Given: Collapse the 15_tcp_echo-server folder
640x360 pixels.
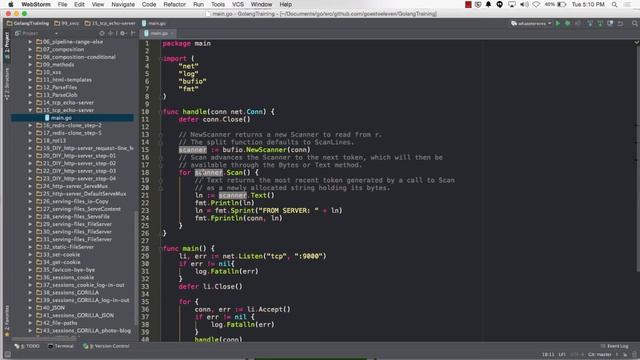Looking at the screenshot, I should pos(30,110).
